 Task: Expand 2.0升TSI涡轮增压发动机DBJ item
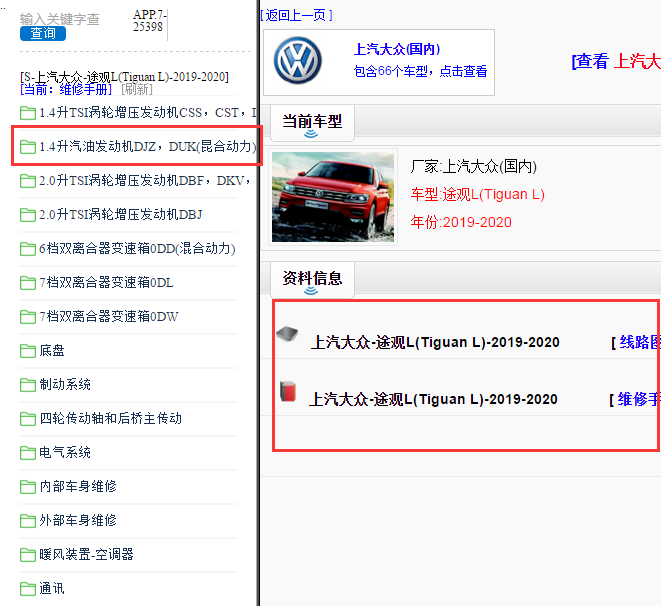coord(121,215)
